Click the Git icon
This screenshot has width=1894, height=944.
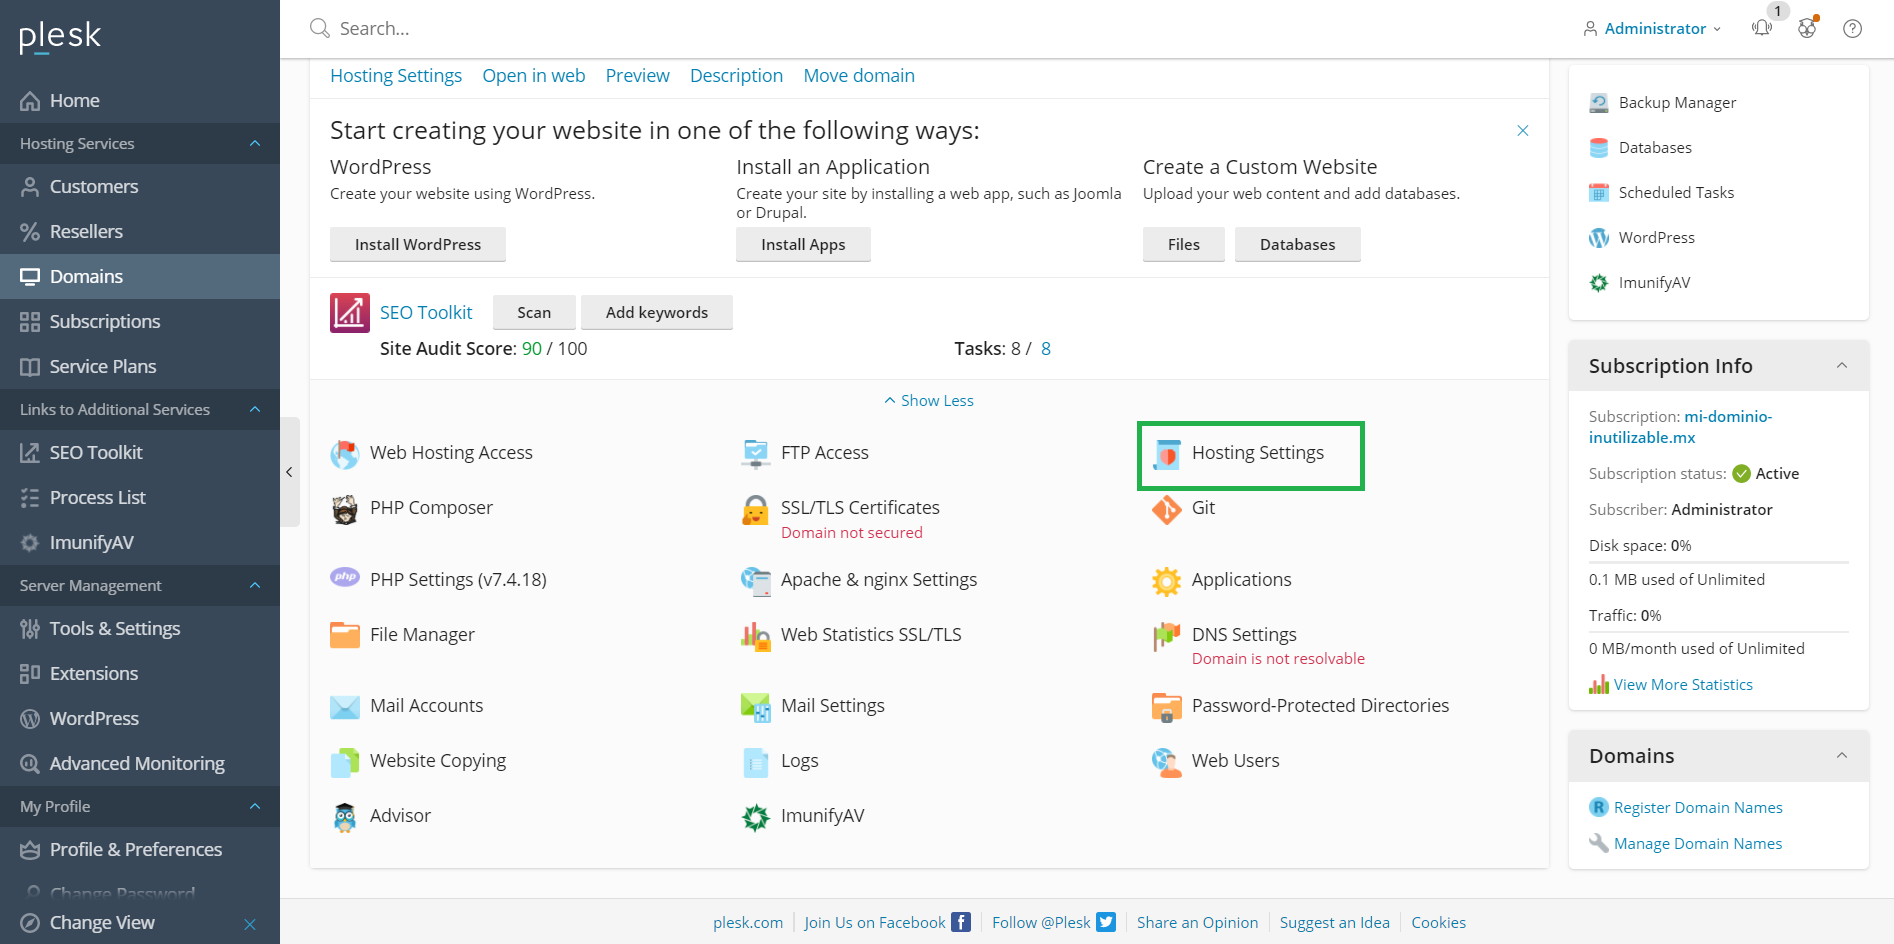1167,509
